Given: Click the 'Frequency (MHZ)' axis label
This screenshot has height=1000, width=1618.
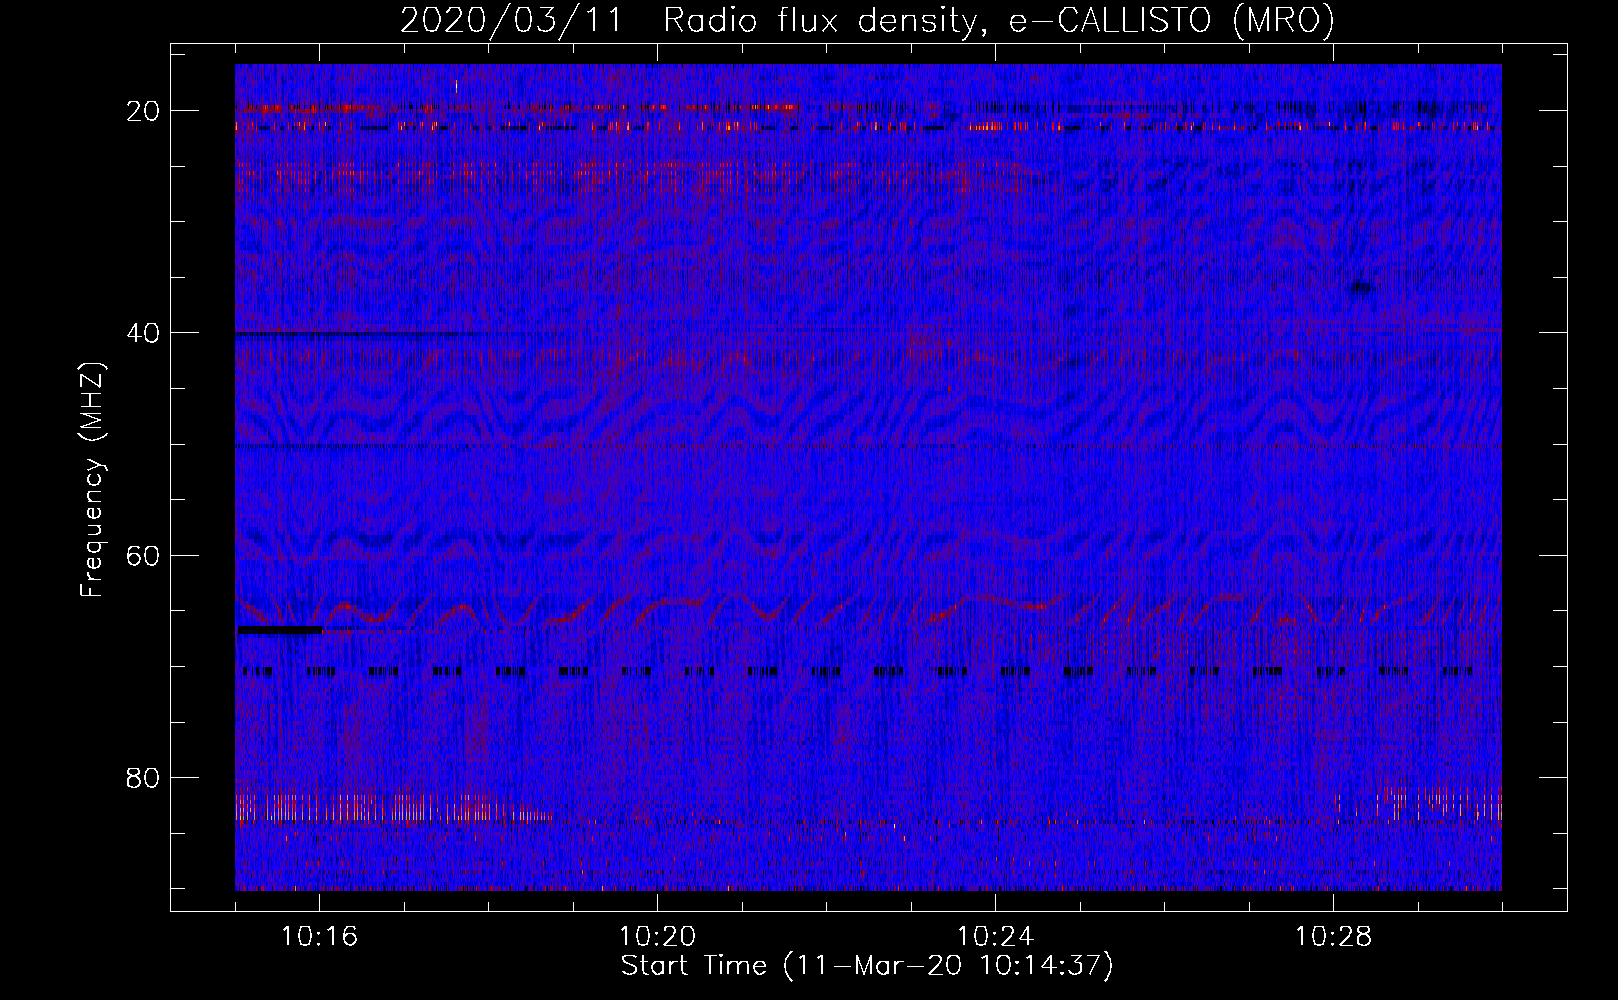Looking at the screenshot, I should (92, 480).
